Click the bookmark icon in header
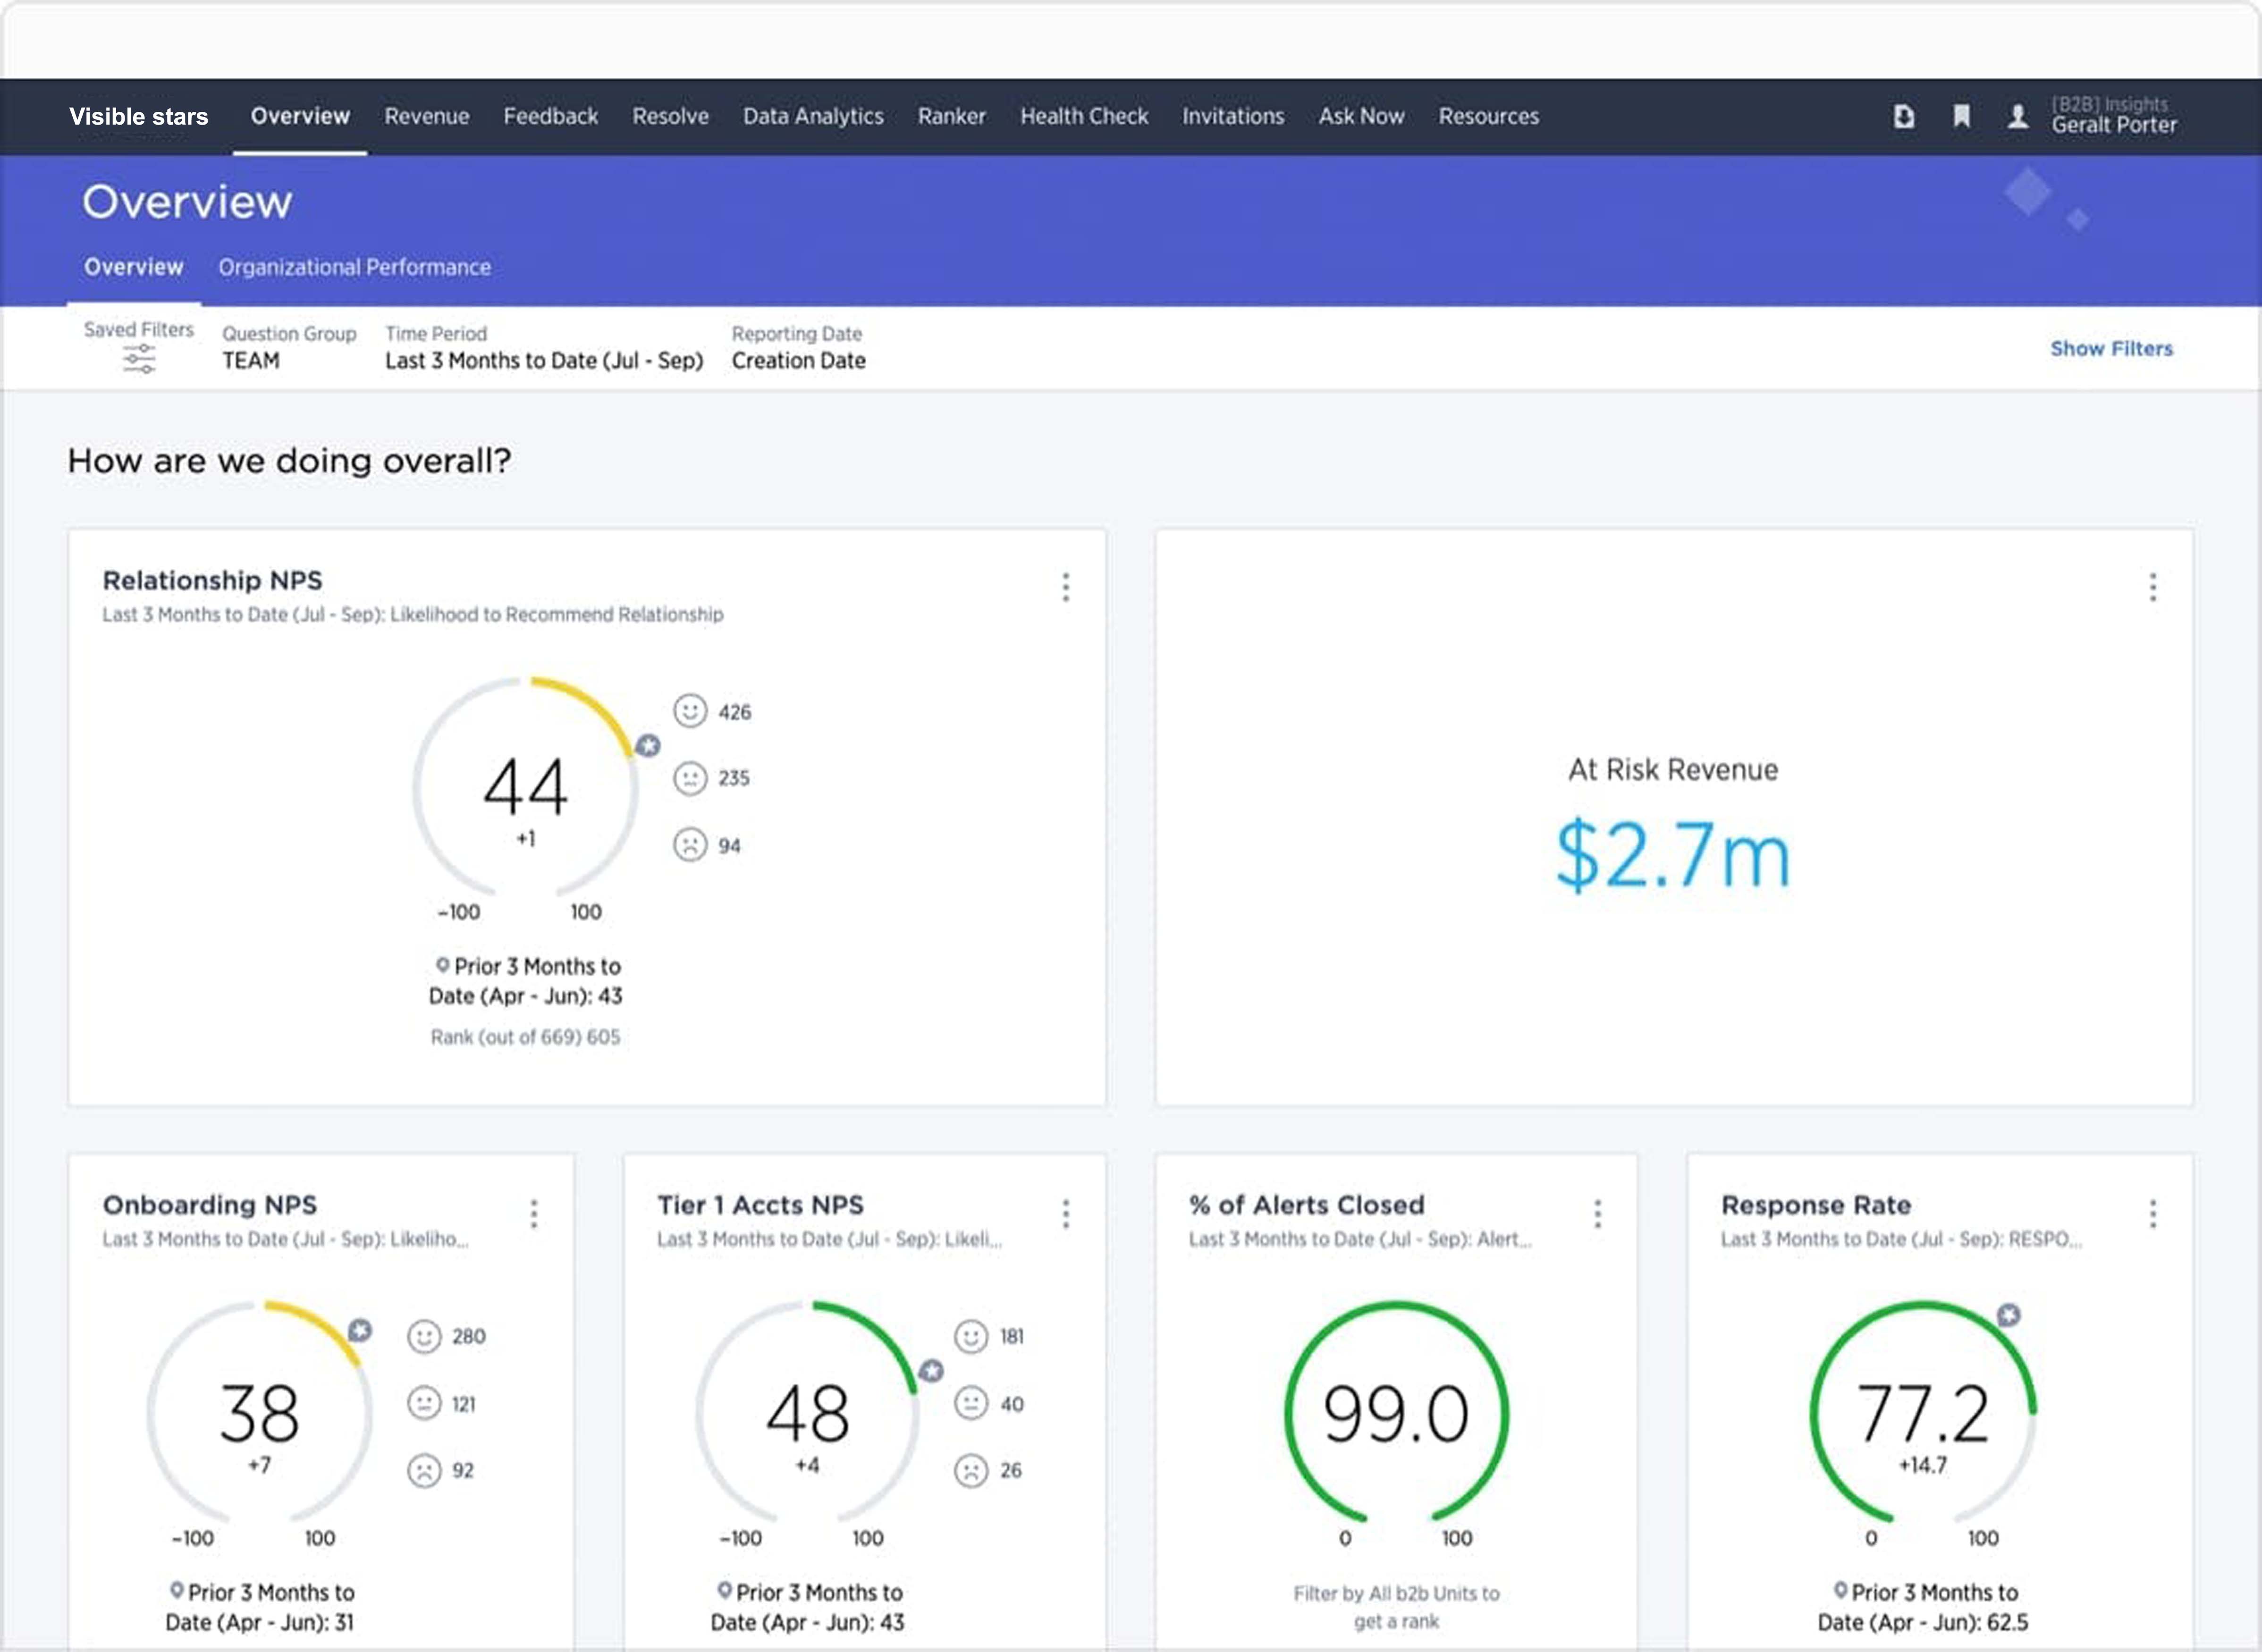Image resolution: width=2262 pixels, height=1652 pixels. [1961, 117]
